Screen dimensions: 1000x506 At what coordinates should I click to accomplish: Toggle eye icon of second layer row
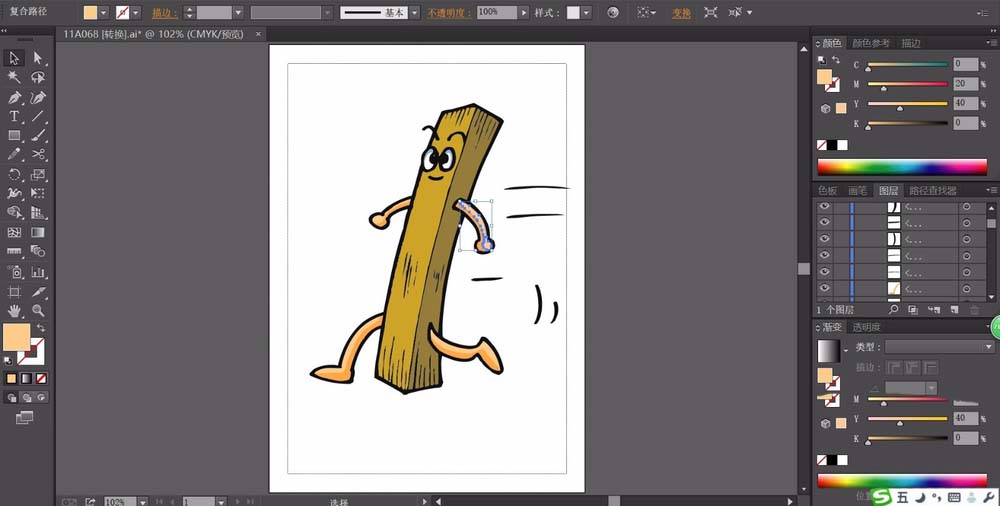pos(825,222)
